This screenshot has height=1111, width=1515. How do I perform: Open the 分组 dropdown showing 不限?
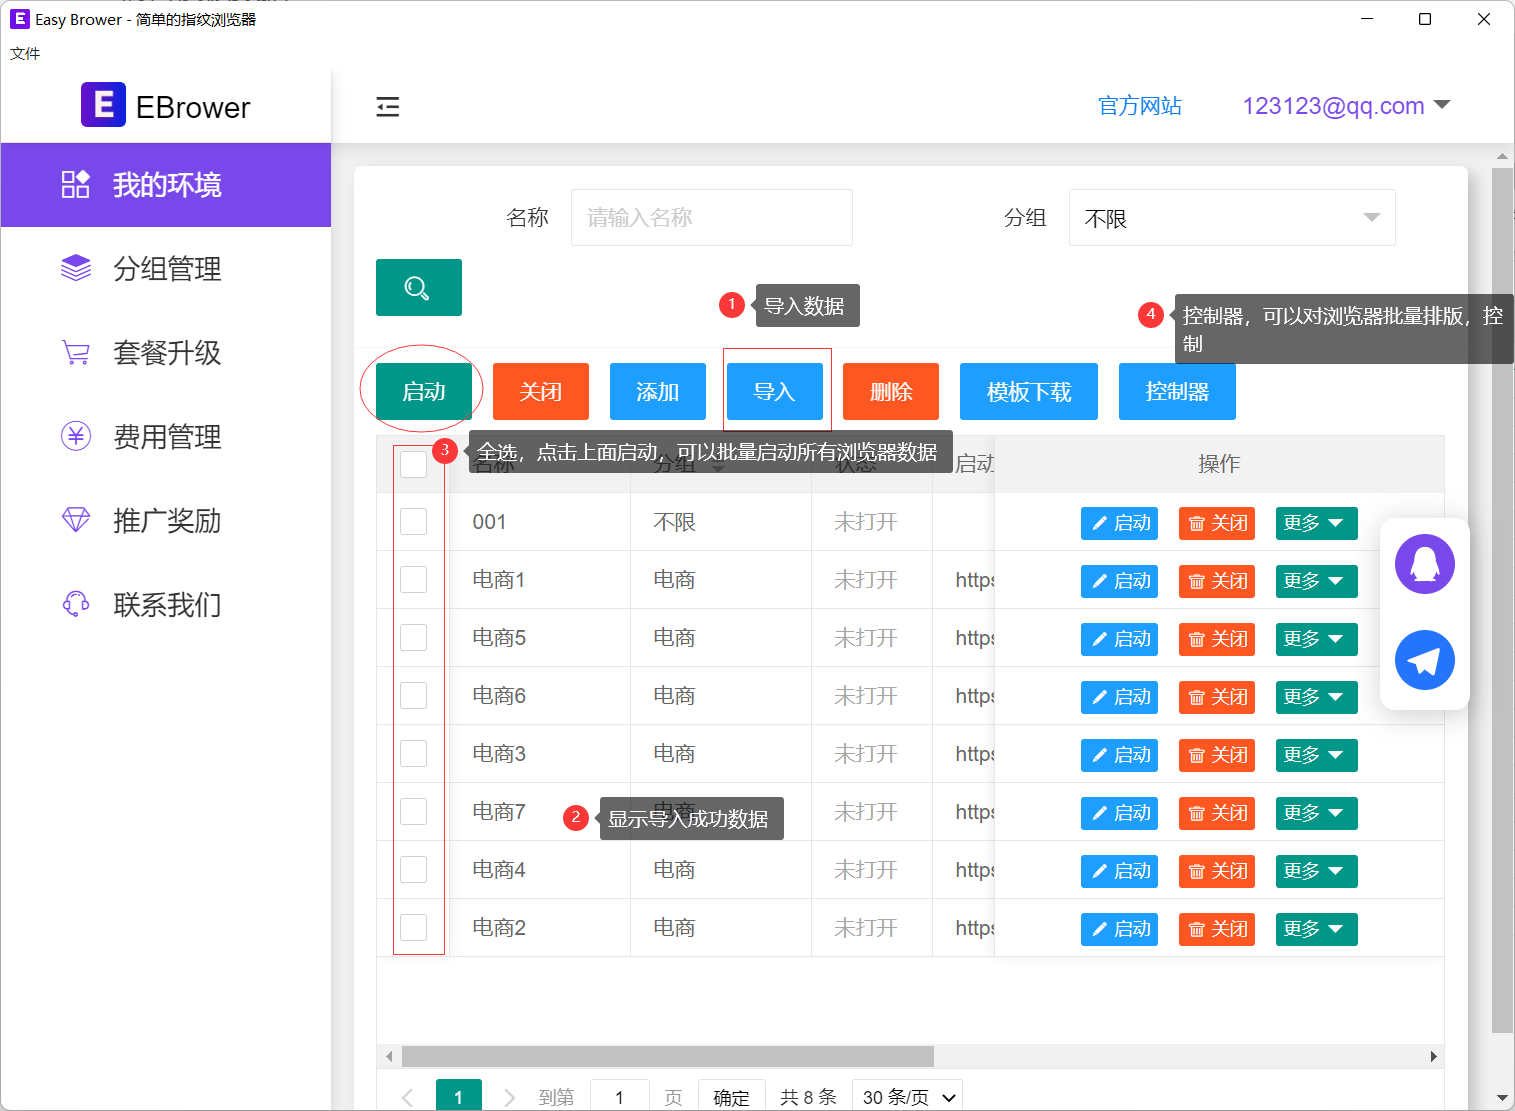coord(1231,218)
